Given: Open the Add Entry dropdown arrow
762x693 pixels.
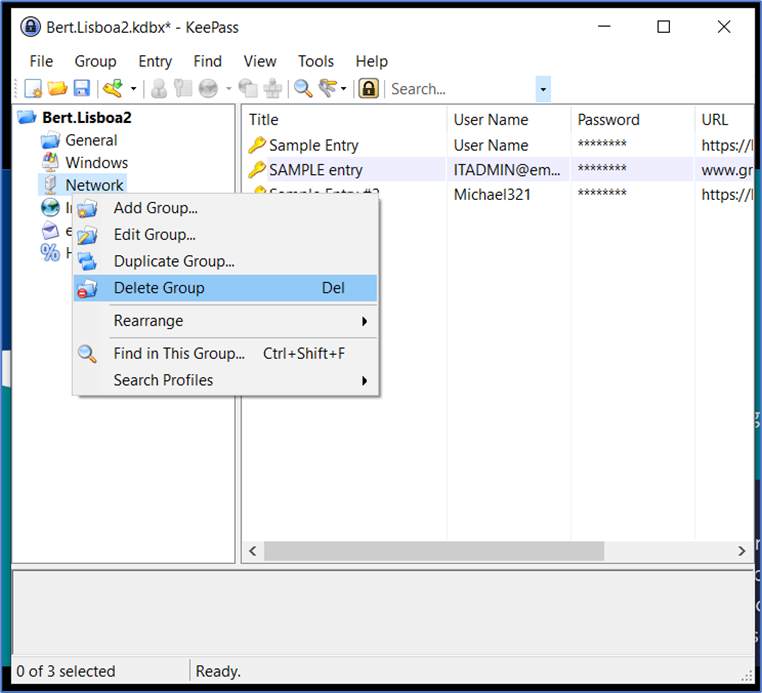Looking at the screenshot, I should tap(133, 89).
